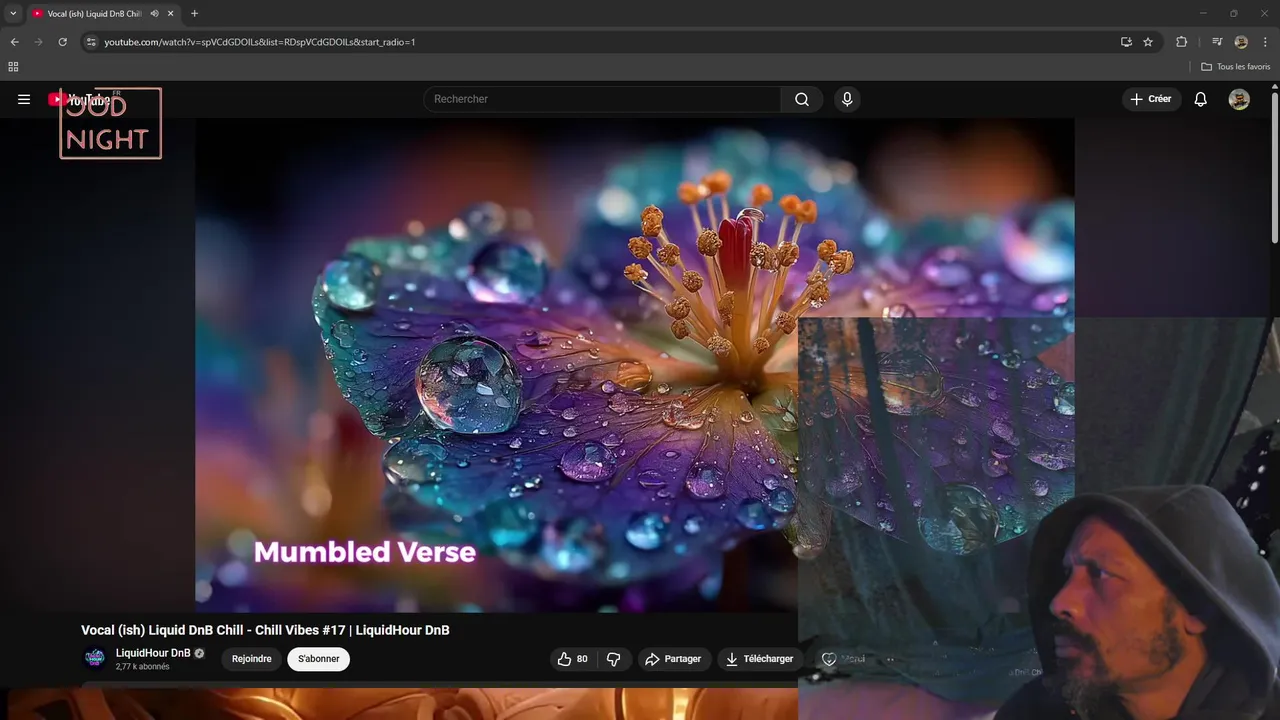The image size is (1280, 720).
Task: Dislike the video with thumbs down
Action: (614, 659)
